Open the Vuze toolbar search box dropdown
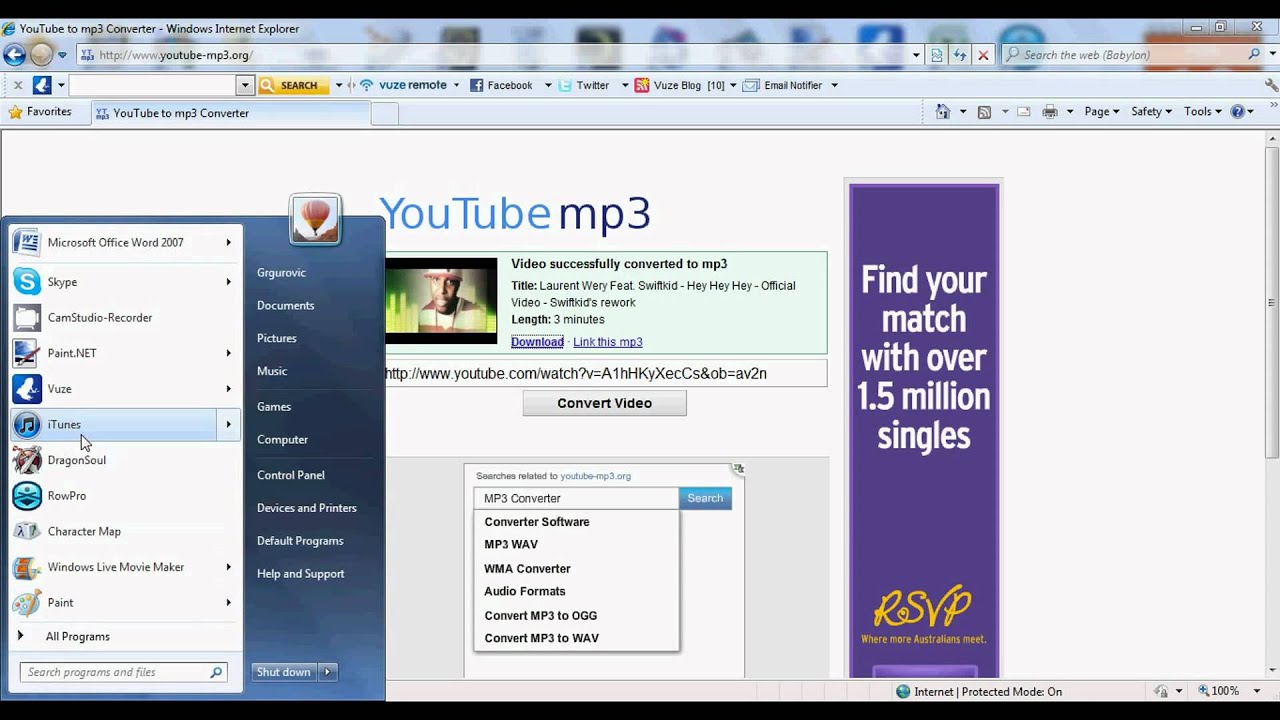Viewport: 1280px width, 720px height. click(245, 85)
